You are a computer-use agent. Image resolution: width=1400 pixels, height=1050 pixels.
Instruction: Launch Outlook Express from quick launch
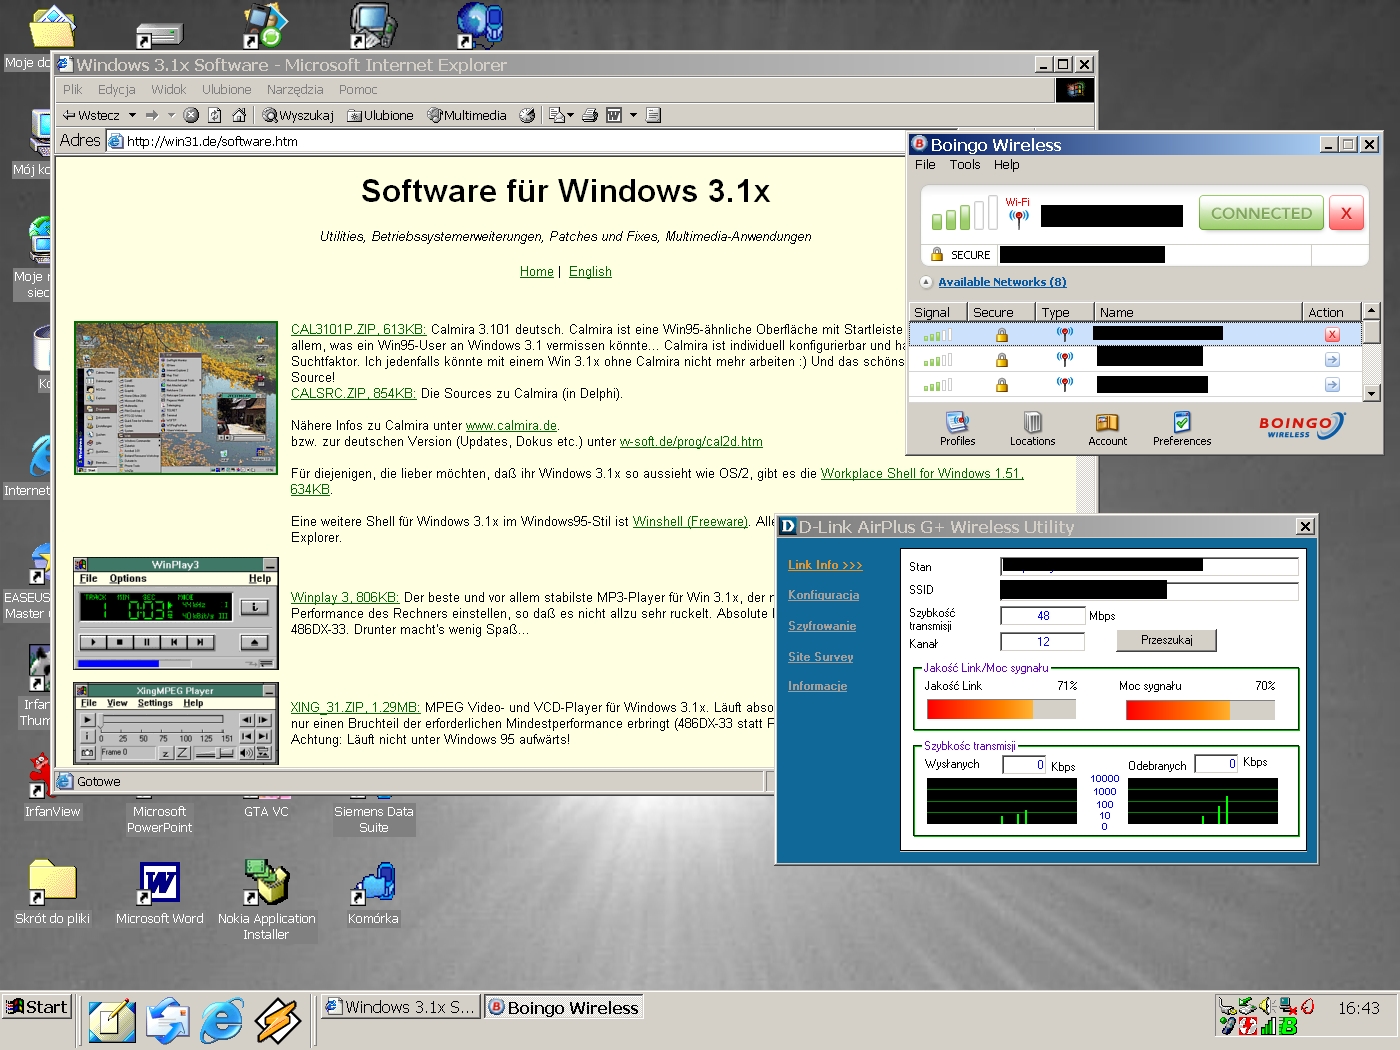click(x=167, y=1021)
